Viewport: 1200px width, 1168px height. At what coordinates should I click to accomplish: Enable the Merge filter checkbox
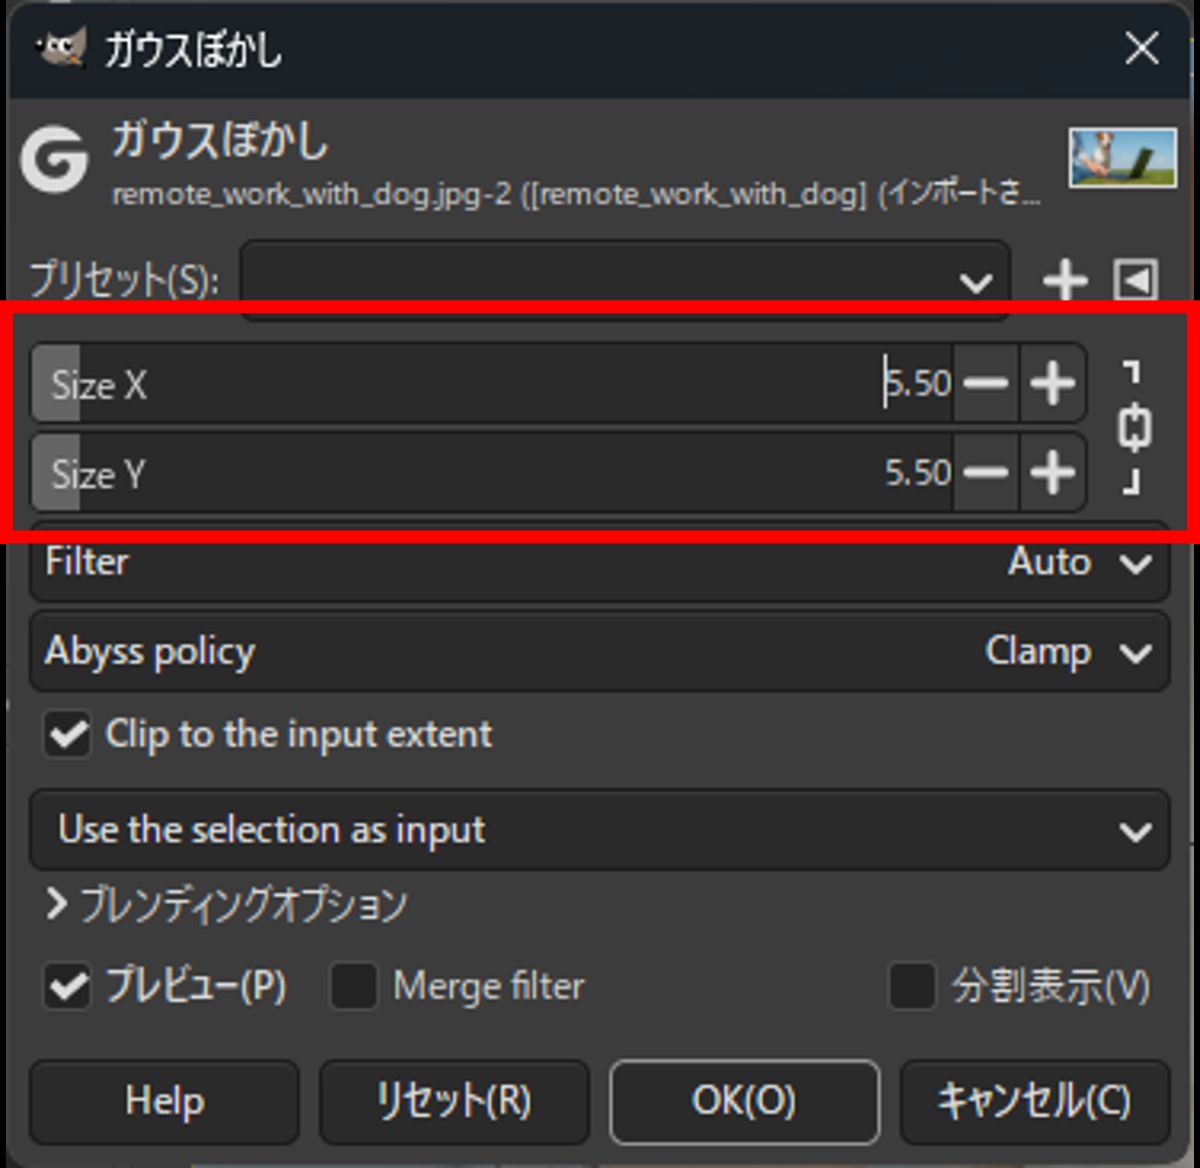354,987
